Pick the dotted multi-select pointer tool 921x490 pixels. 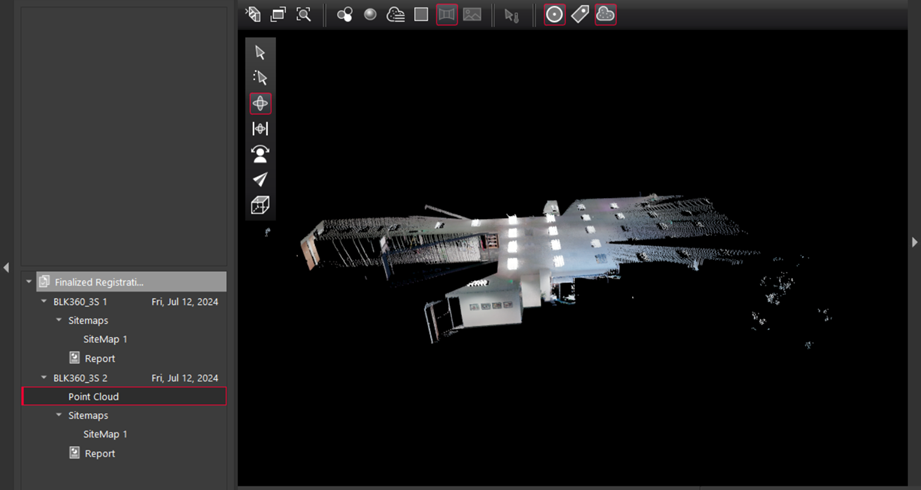tap(260, 78)
